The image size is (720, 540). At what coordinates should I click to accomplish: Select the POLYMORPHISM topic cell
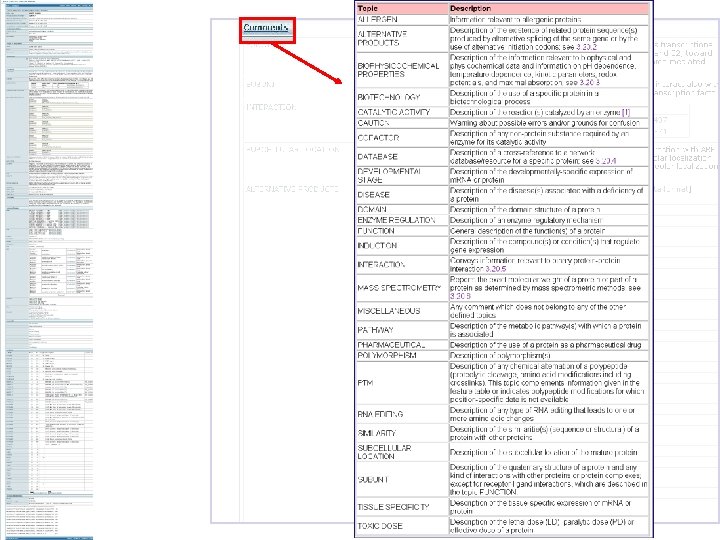point(403,355)
